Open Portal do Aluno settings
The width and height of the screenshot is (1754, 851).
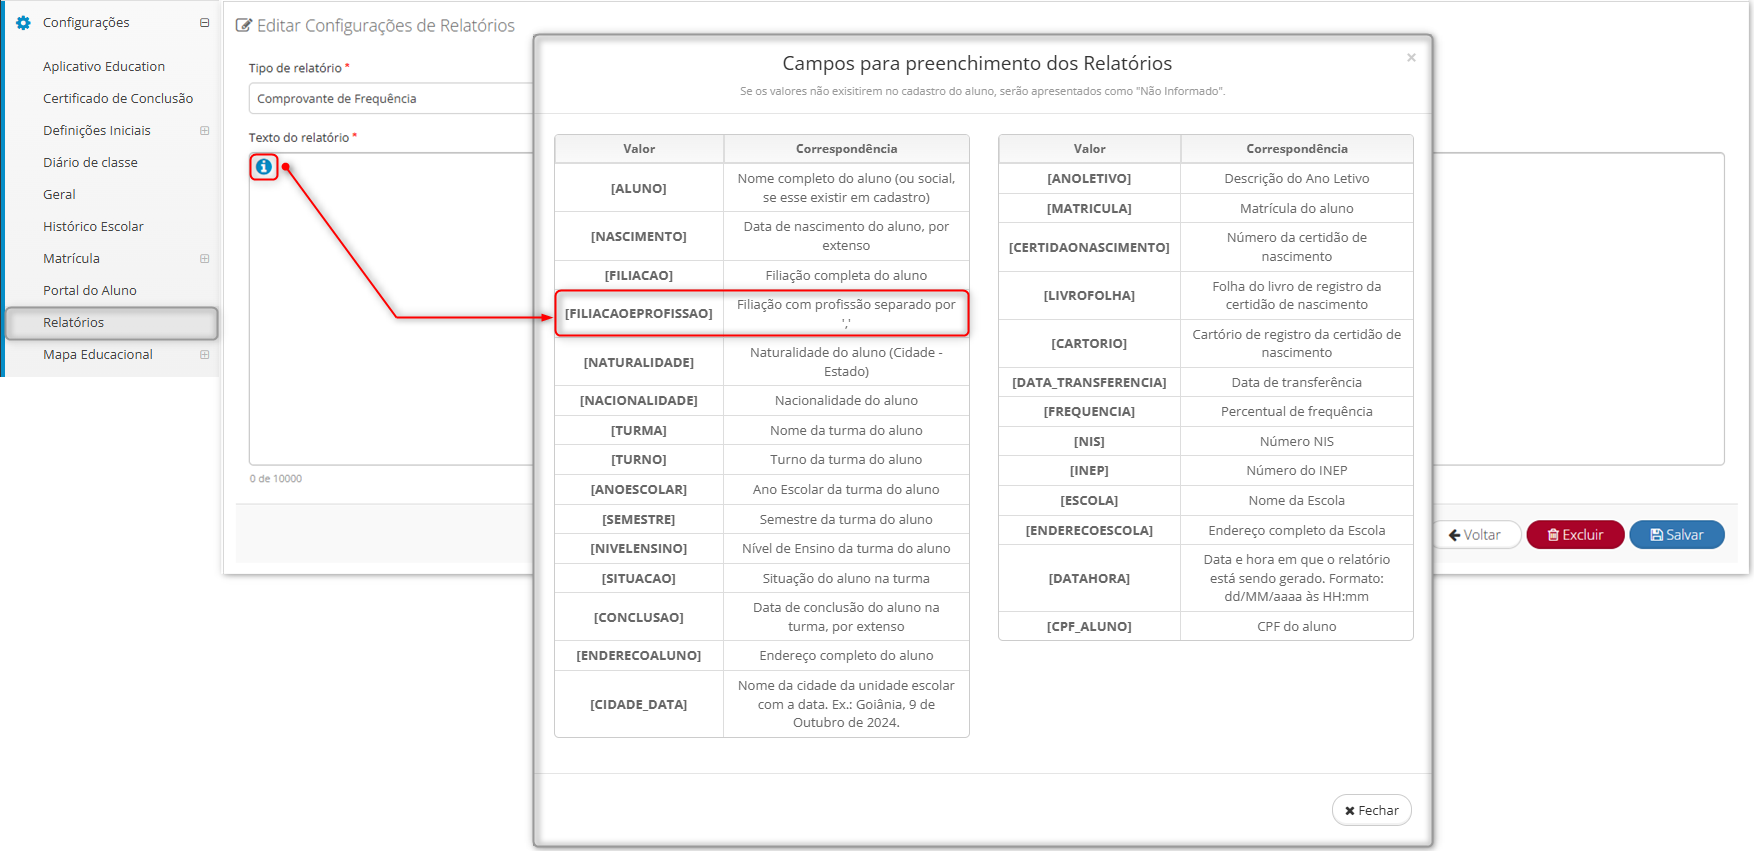(x=90, y=290)
